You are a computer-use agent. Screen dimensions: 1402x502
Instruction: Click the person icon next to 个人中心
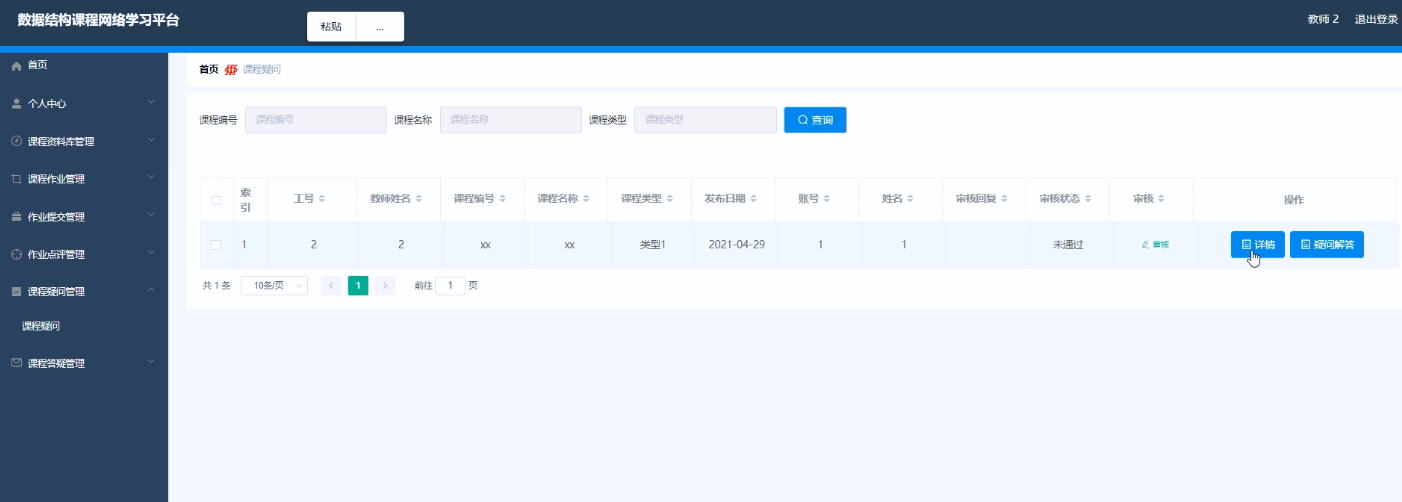pos(16,103)
